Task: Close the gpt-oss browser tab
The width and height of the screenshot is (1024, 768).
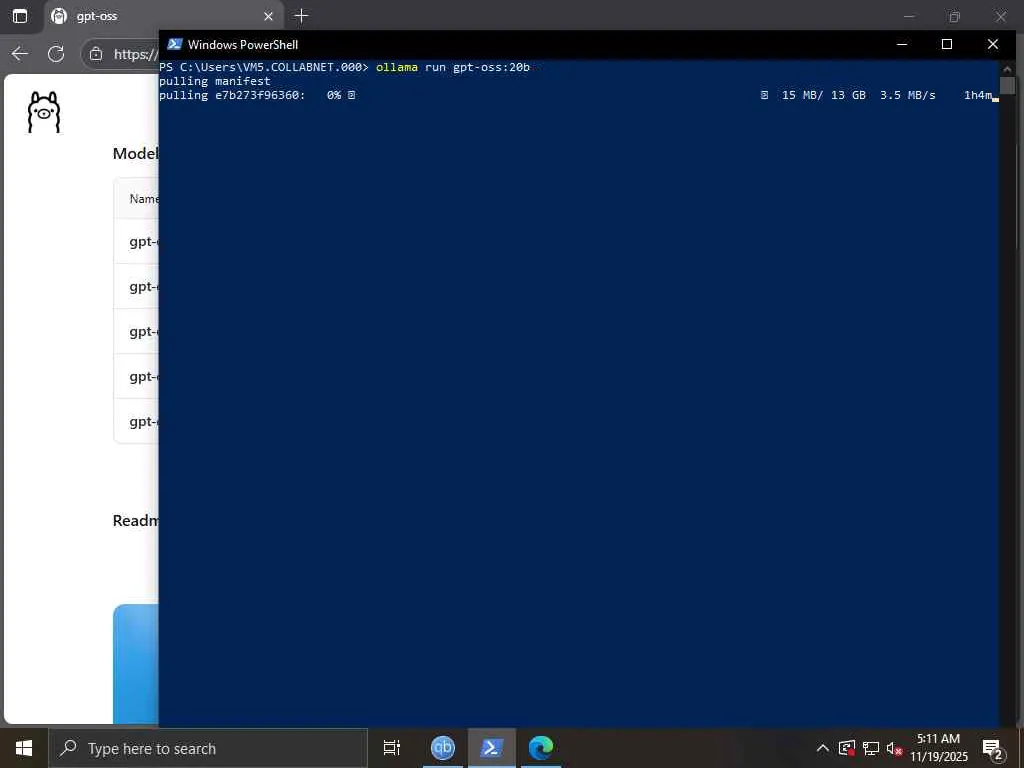Action: pos(268,16)
